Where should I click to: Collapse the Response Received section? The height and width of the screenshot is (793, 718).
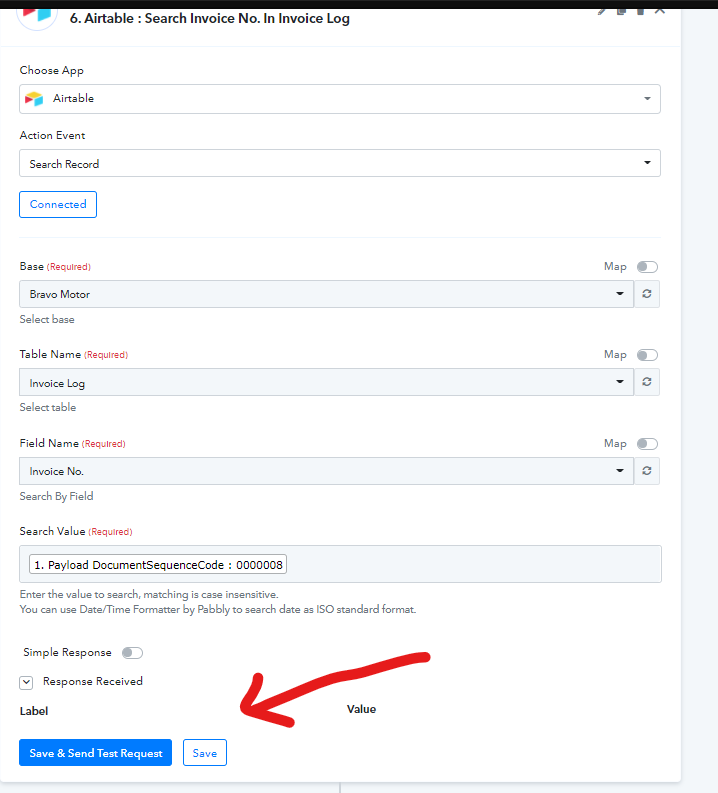pos(27,682)
